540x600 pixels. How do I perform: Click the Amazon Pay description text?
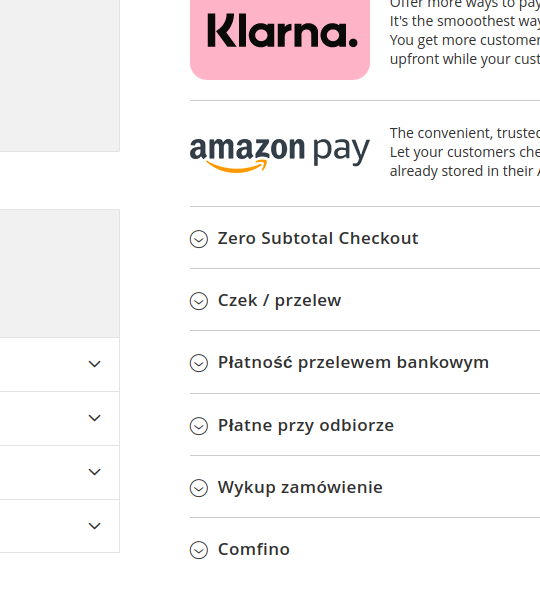[x=465, y=152]
